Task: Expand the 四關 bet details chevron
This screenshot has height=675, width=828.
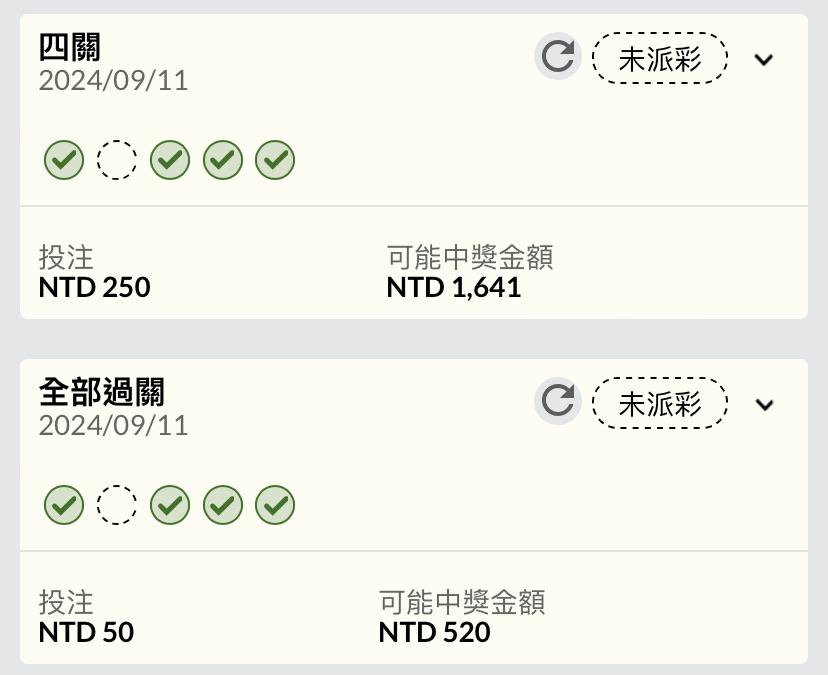Action: click(764, 60)
